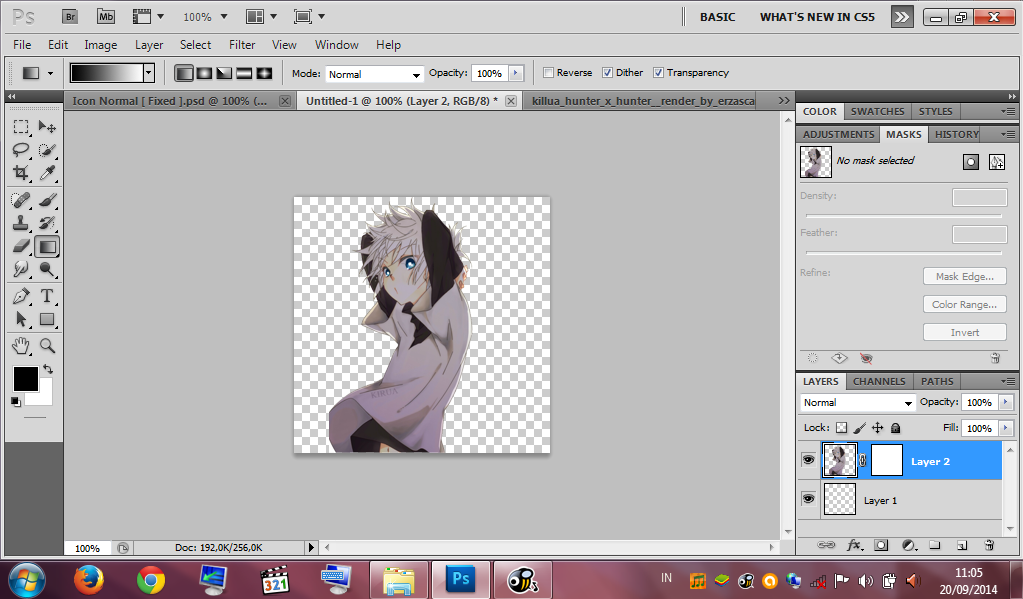Open the layer styles fx menu
Viewport: 1023px width, 599px height.
(853, 545)
